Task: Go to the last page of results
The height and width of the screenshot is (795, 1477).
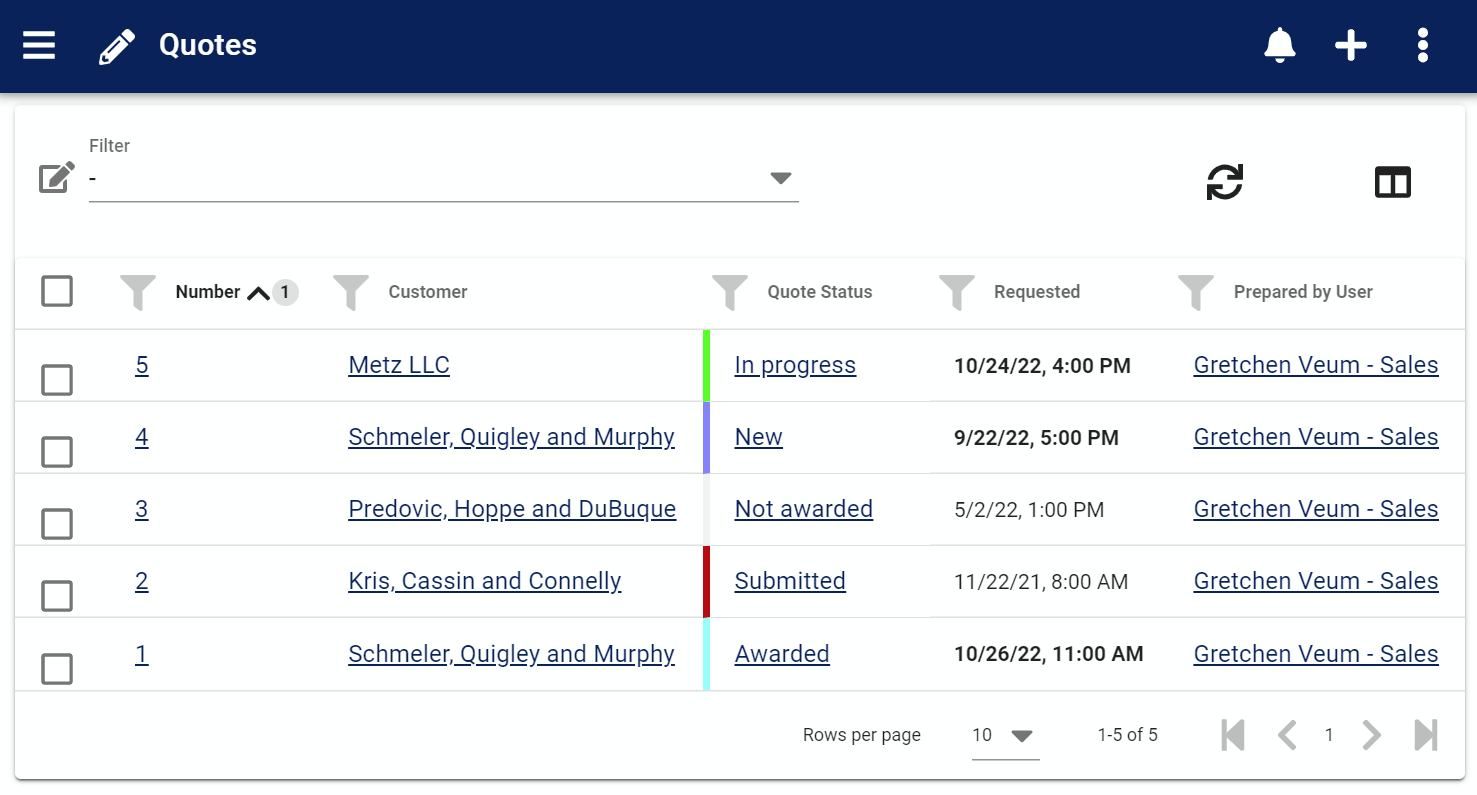Action: pos(1426,736)
